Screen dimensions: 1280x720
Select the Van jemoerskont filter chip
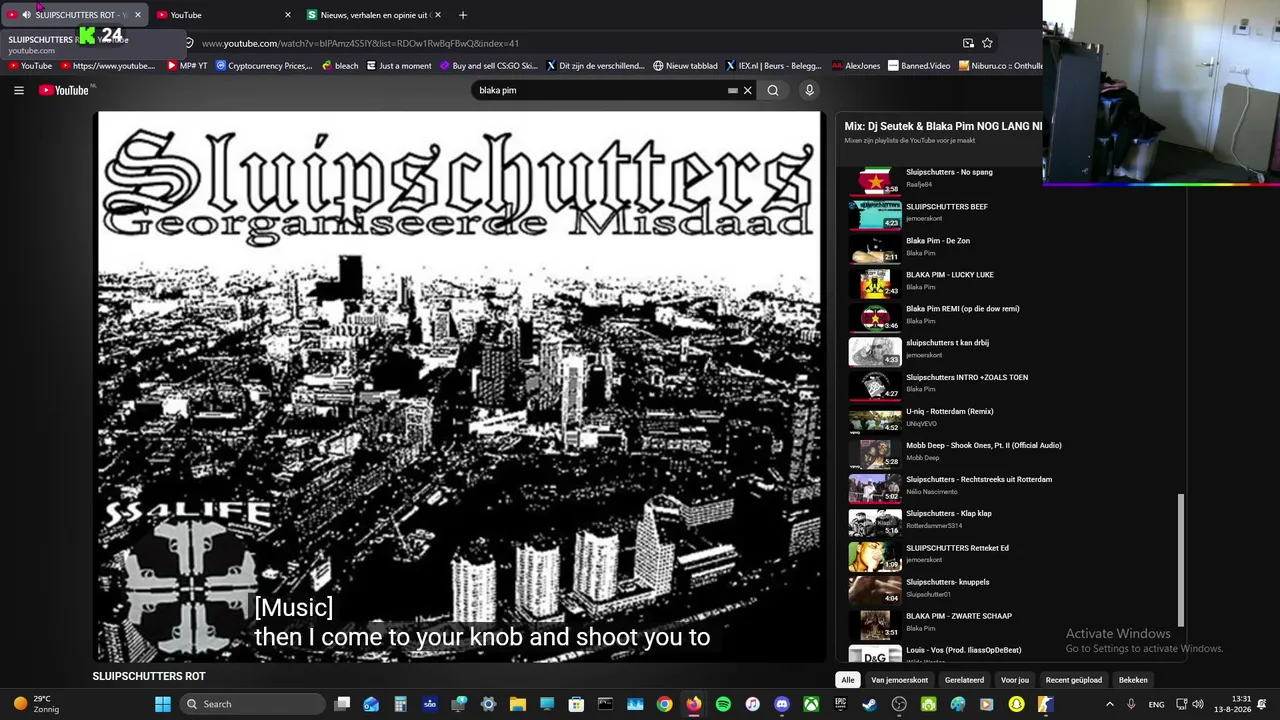click(900, 680)
